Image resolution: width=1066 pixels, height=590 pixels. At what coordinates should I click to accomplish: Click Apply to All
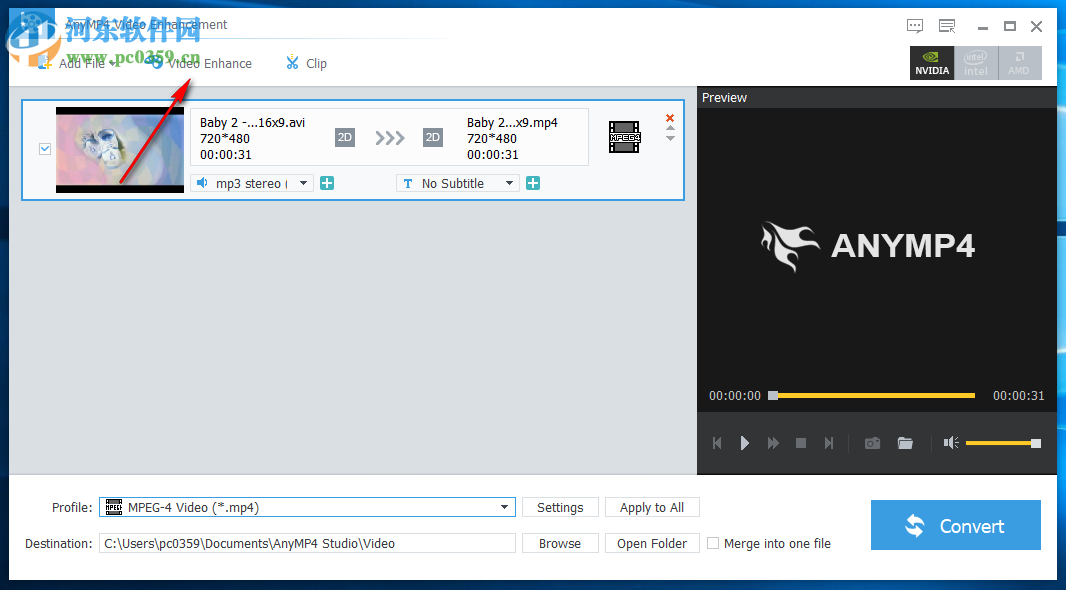click(x=652, y=507)
